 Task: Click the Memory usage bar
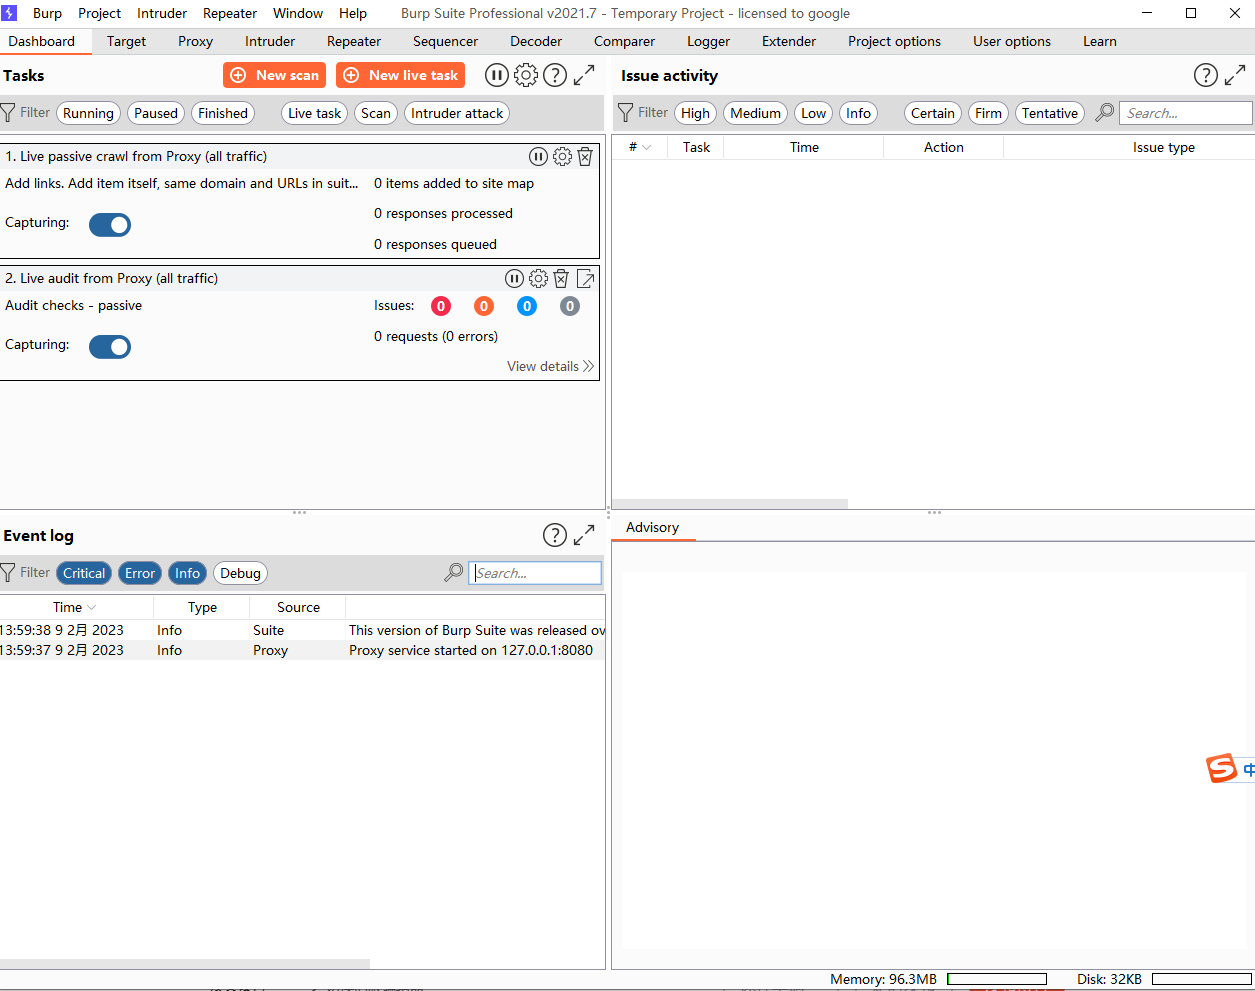(x=997, y=979)
